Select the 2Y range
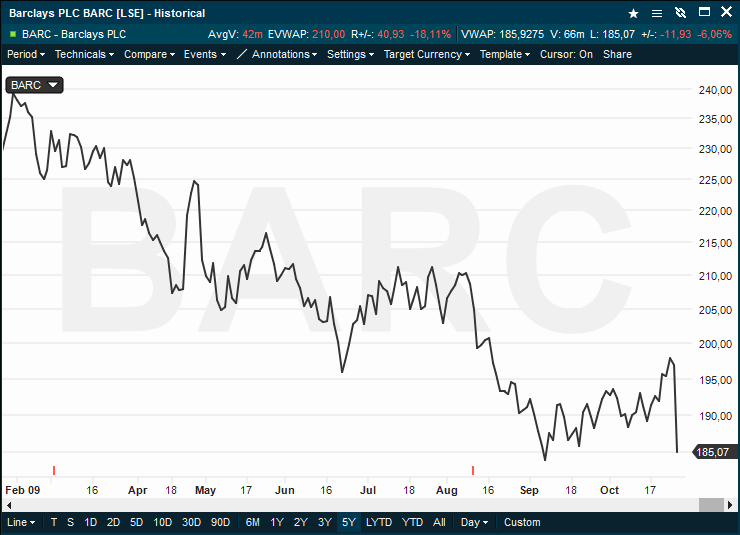This screenshot has height=535, width=740. click(301, 522)
